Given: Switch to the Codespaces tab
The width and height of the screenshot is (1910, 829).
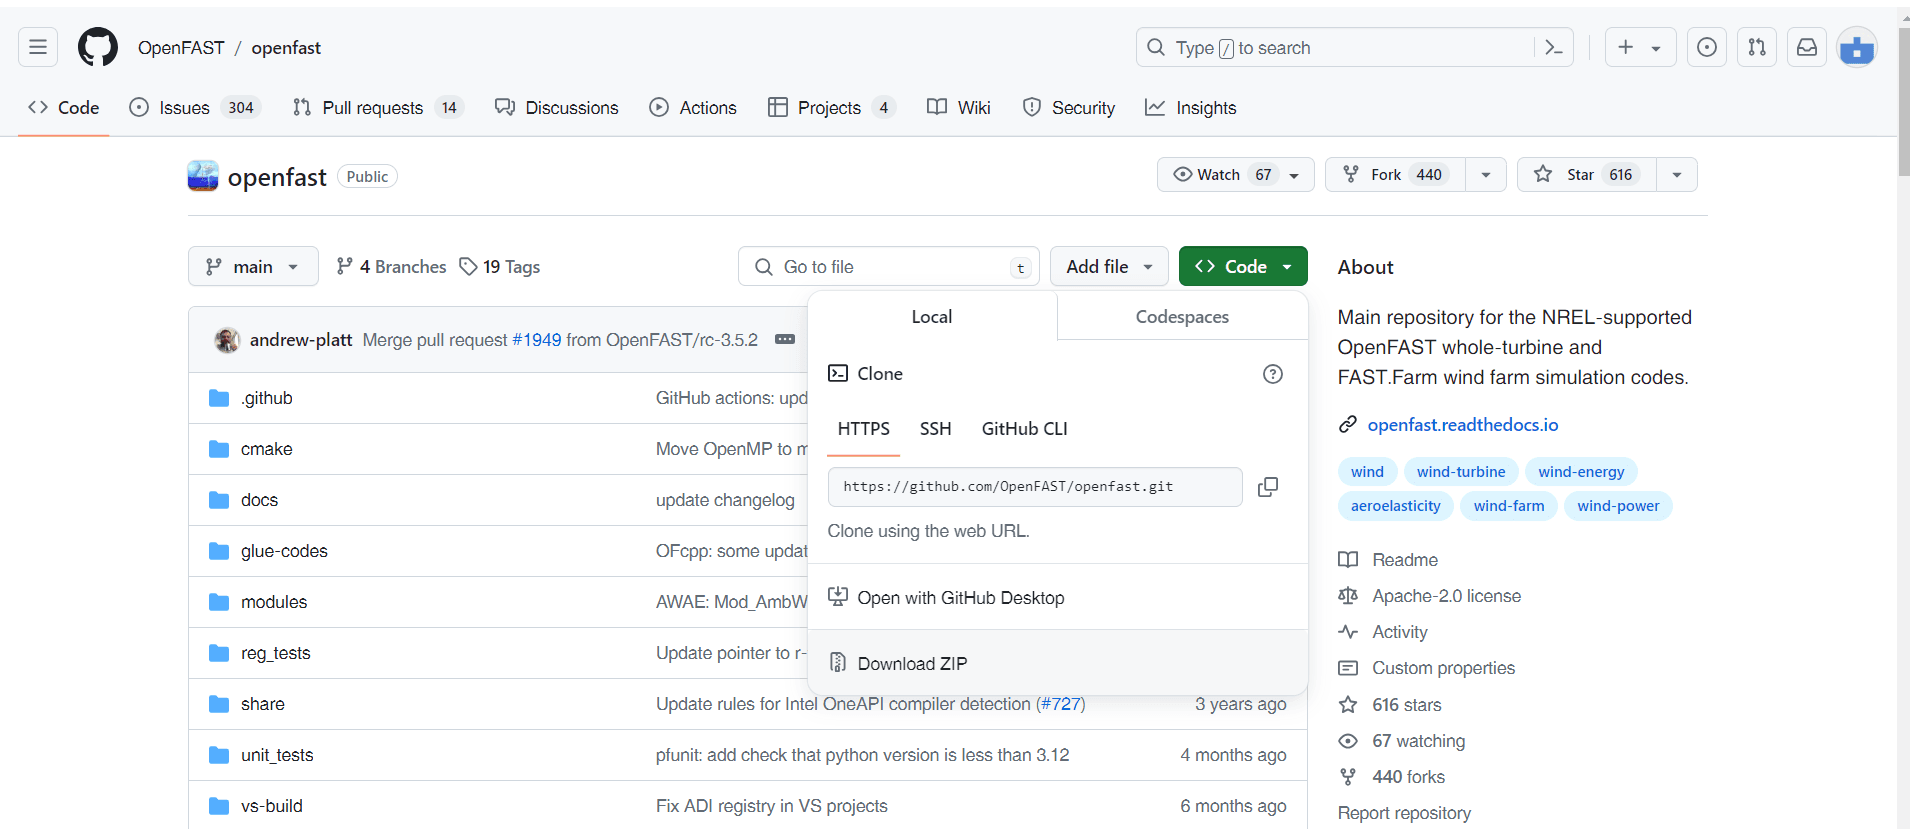Looking at the screenshot, I should click(1182, 317).
